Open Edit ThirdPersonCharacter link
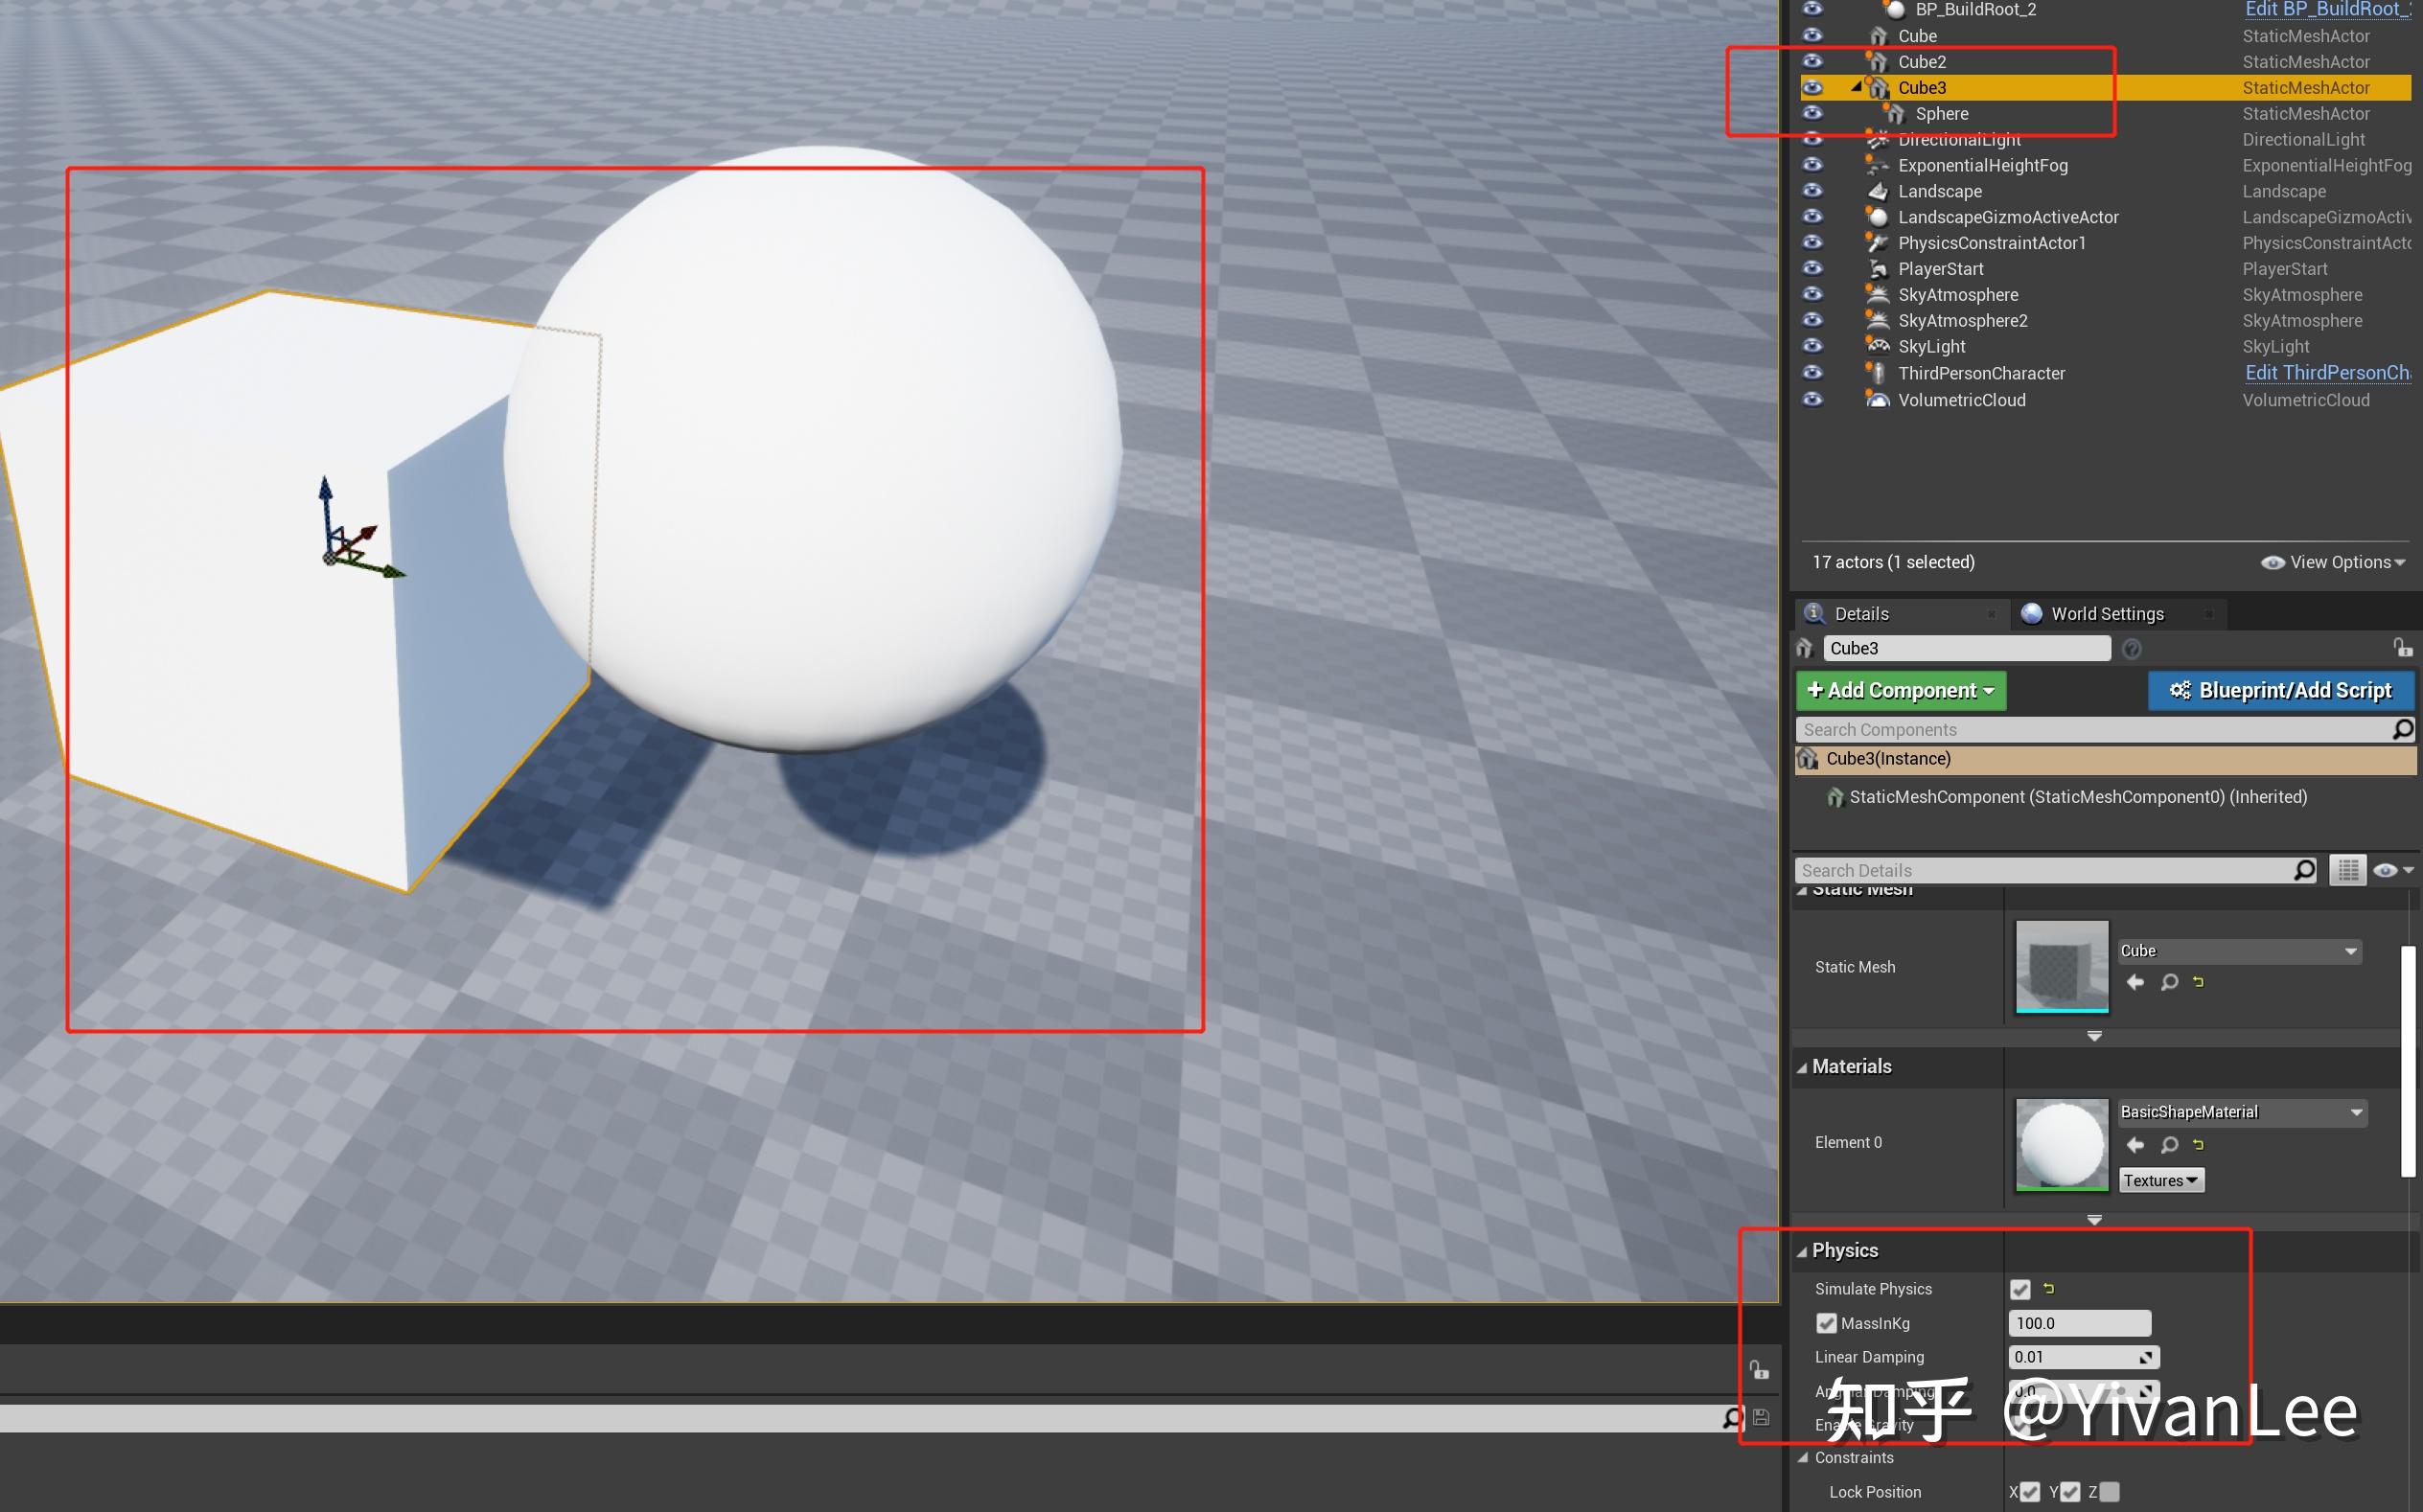The height and width of the screenshot is (1512, 2423). (2328, 373)
